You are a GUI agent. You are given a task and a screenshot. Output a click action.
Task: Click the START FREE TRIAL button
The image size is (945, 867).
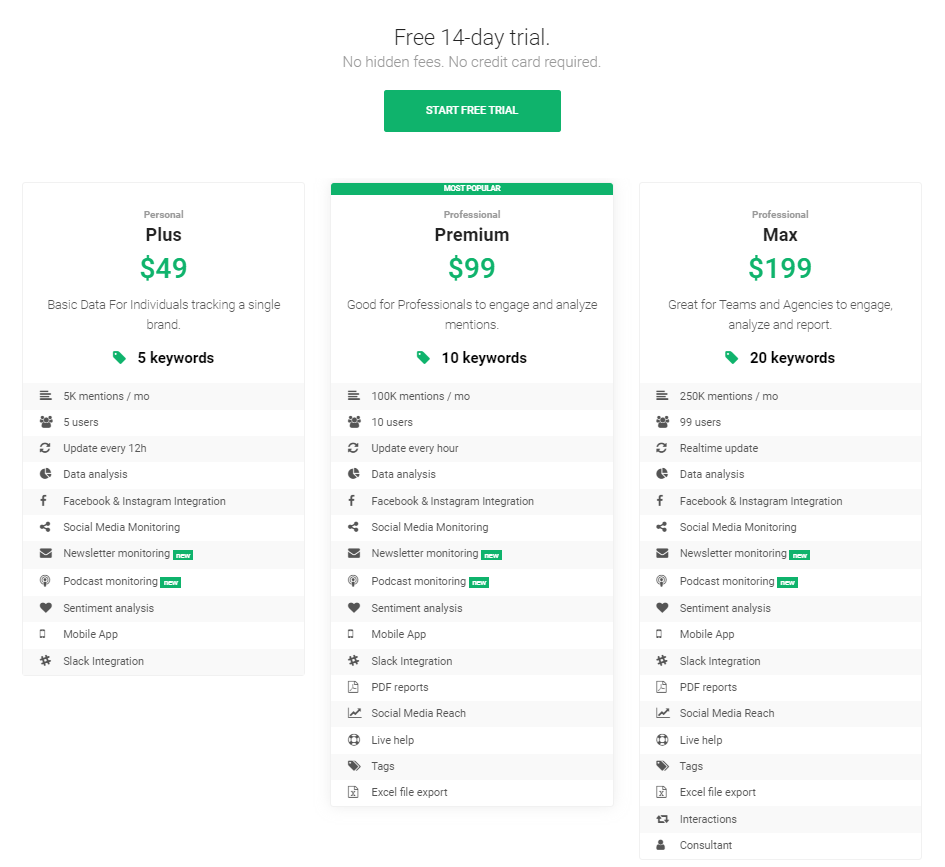pos(472,111)
